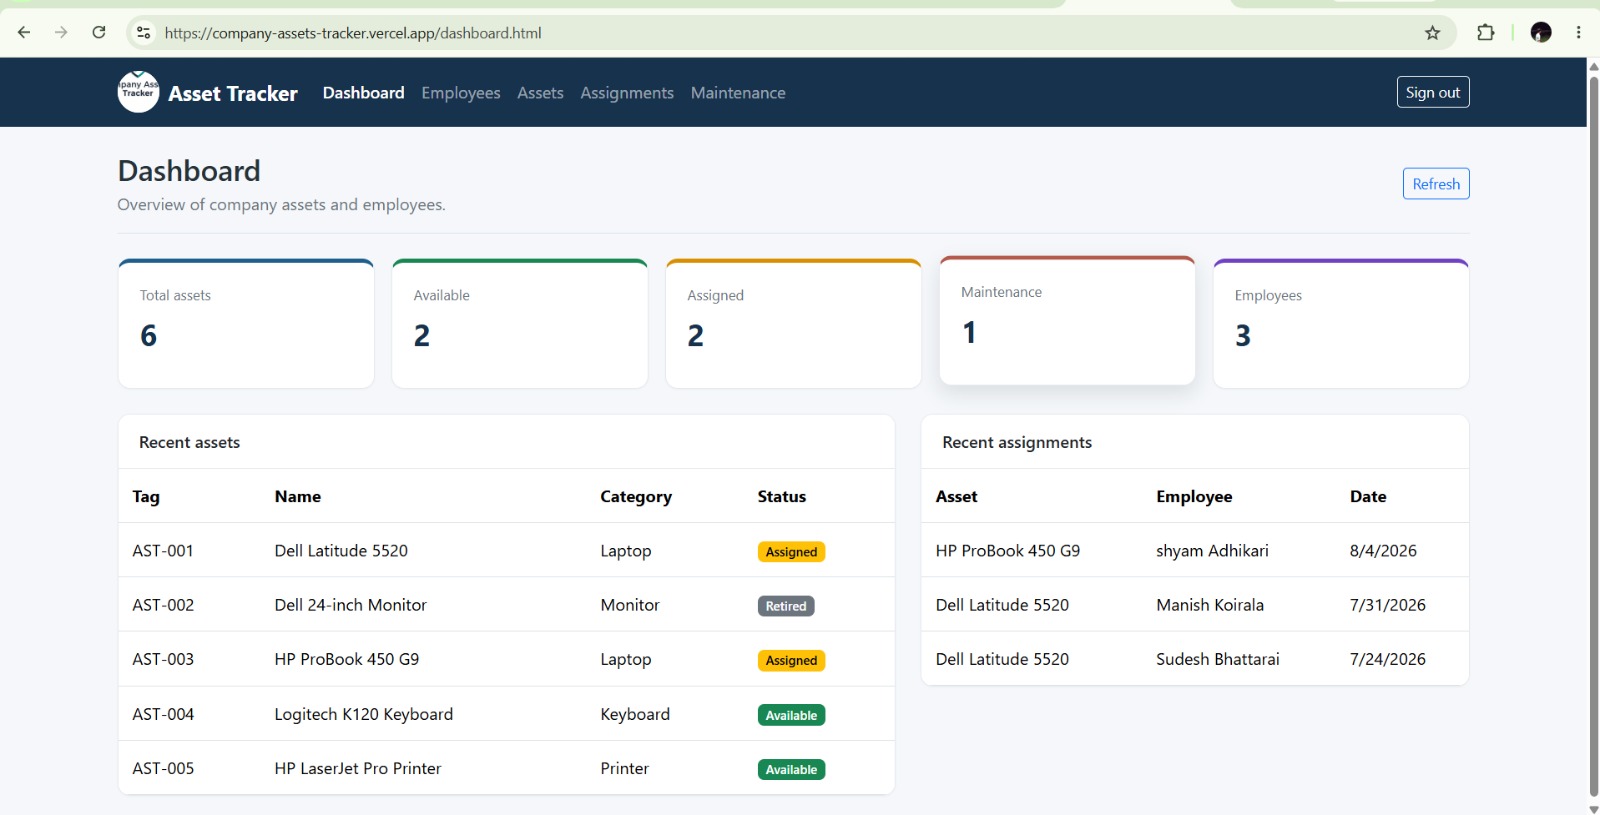Click the Retired status badge
1600x815 pixels.
pos(786,606)
